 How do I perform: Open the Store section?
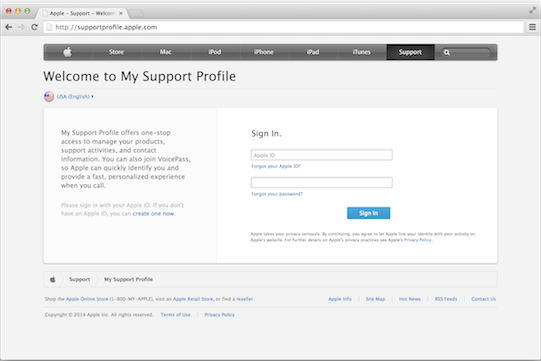pyautogui.click(x=116, y=52)
